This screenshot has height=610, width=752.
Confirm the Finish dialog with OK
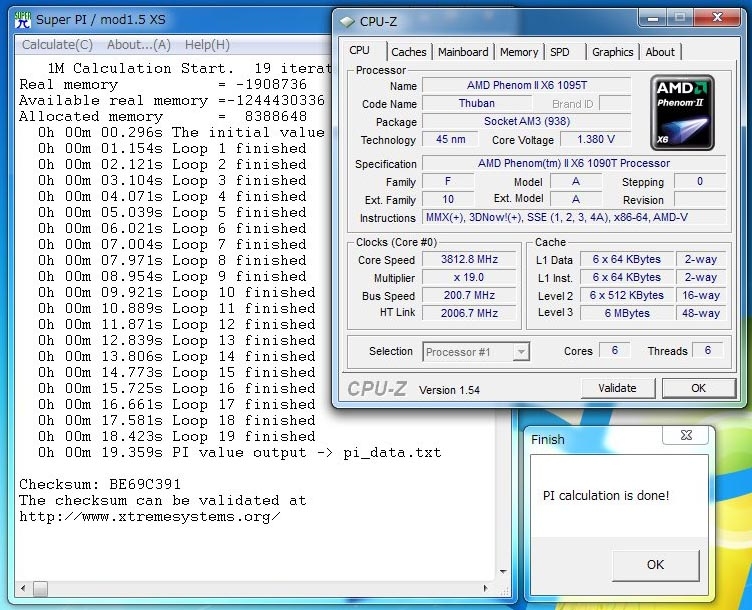pos(655,564)
